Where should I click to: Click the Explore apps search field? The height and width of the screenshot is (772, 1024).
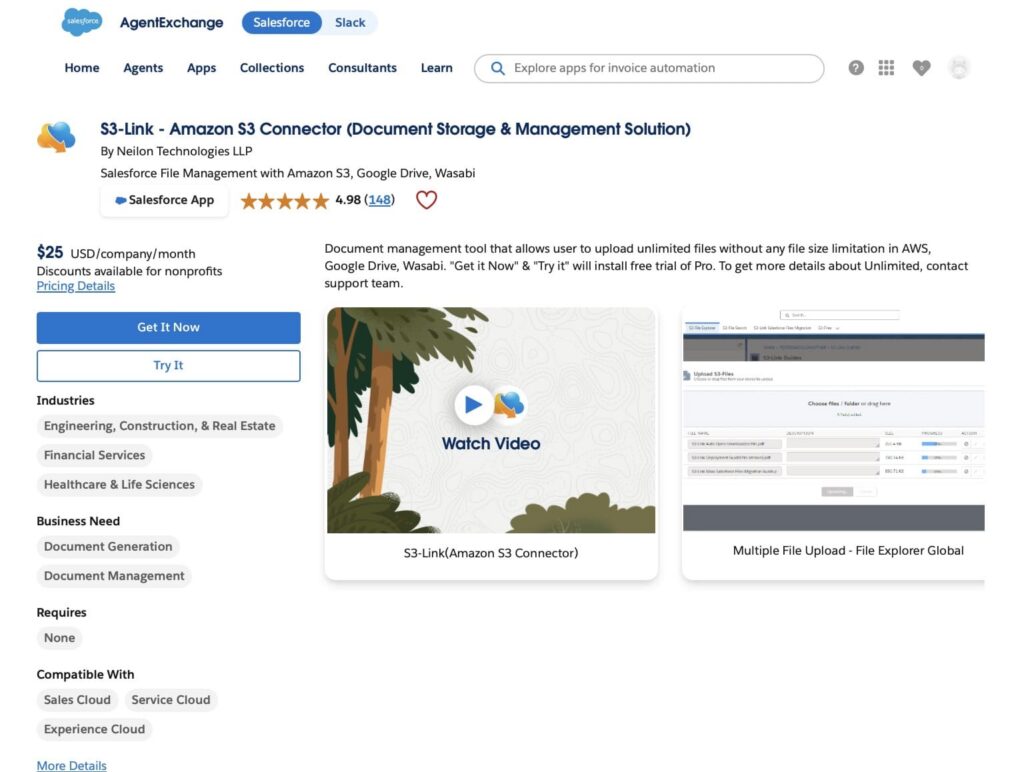coord(649,68)
